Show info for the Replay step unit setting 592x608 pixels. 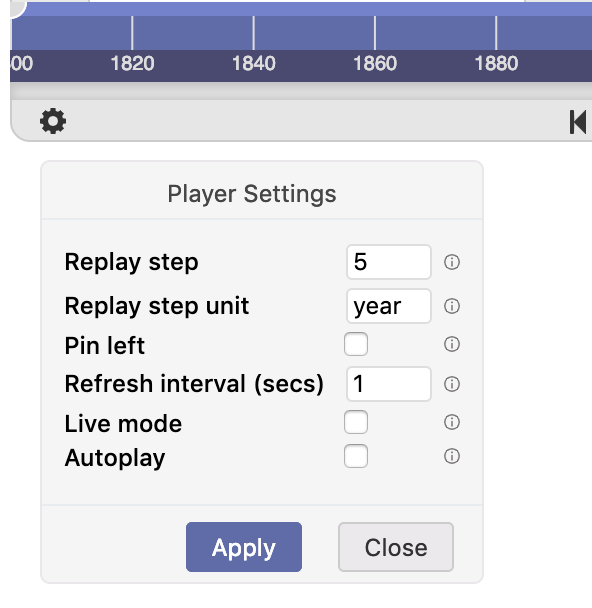coord(452,306)
